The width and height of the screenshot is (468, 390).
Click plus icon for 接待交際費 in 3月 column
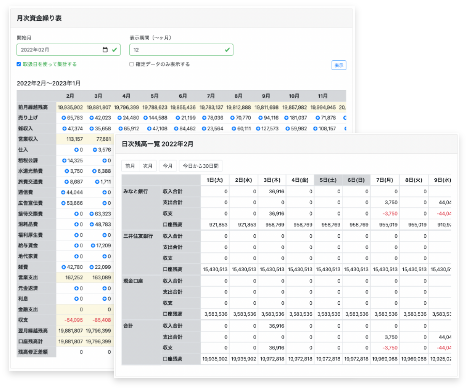click(91, 214)
